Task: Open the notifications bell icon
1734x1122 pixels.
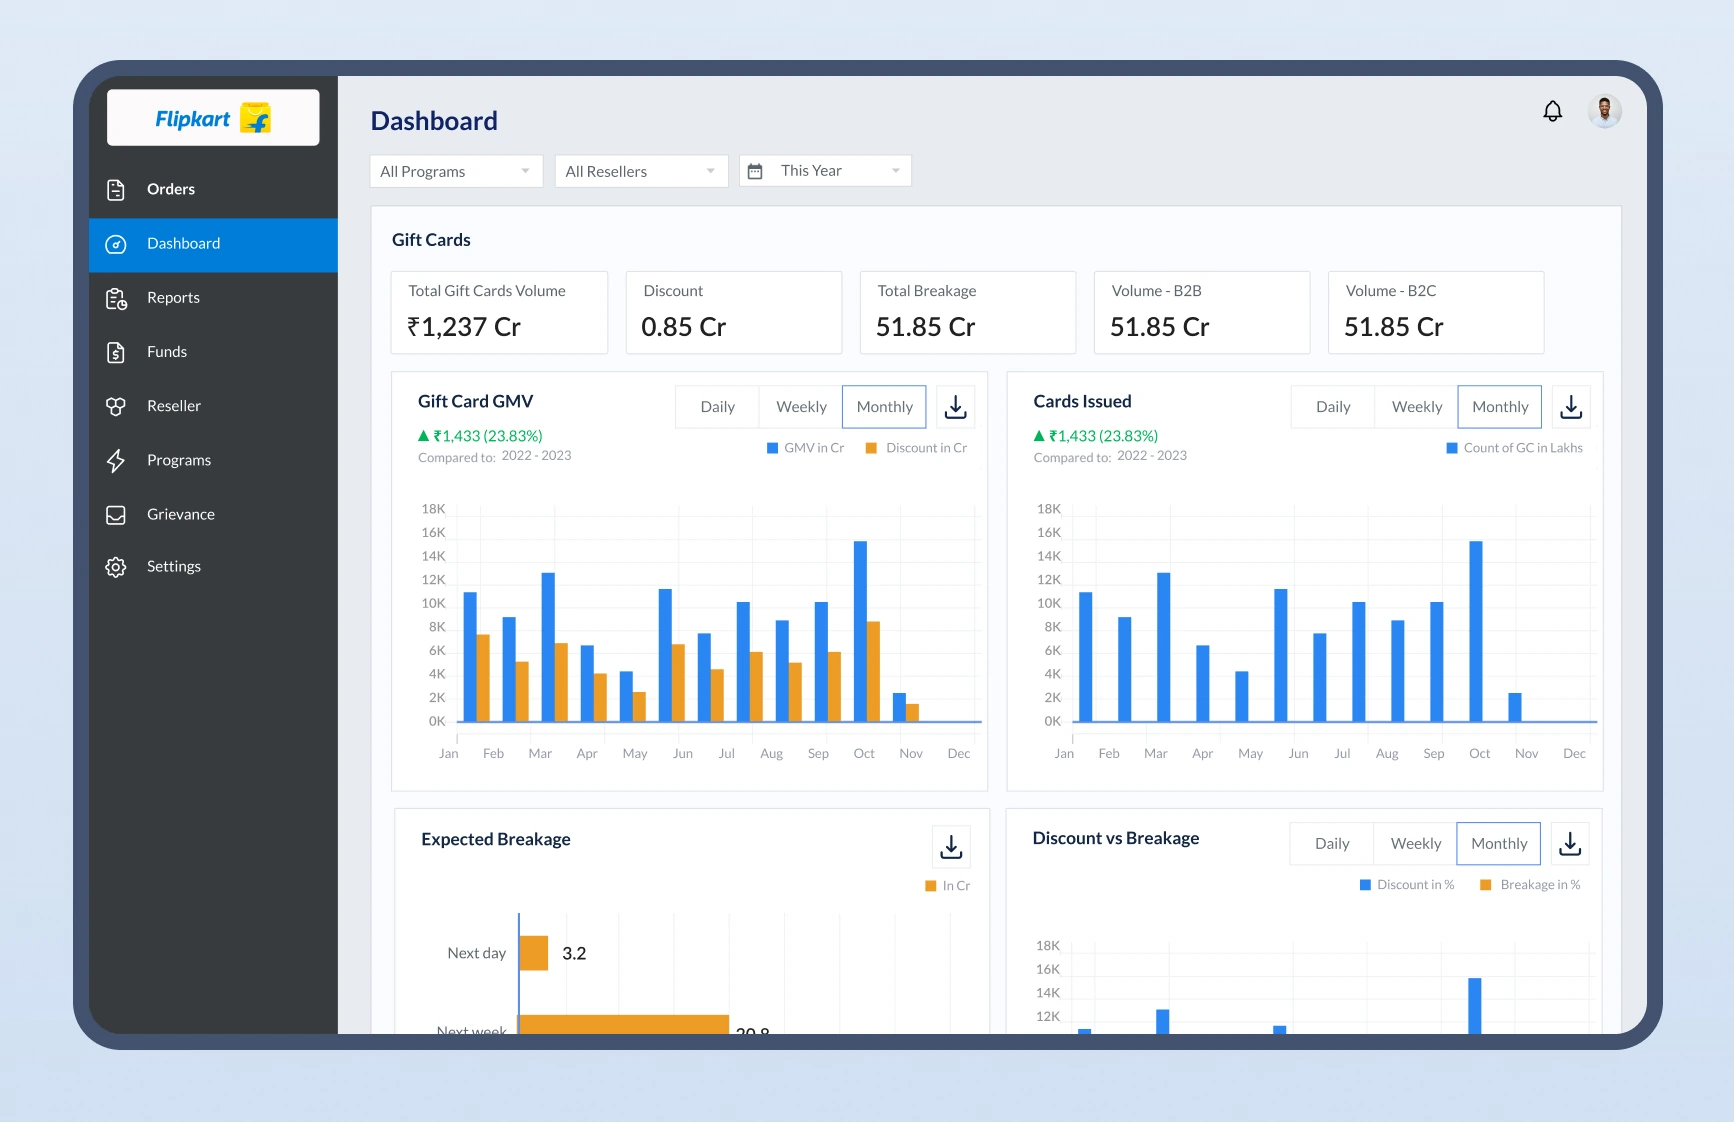Action: tap(1552, 111)
